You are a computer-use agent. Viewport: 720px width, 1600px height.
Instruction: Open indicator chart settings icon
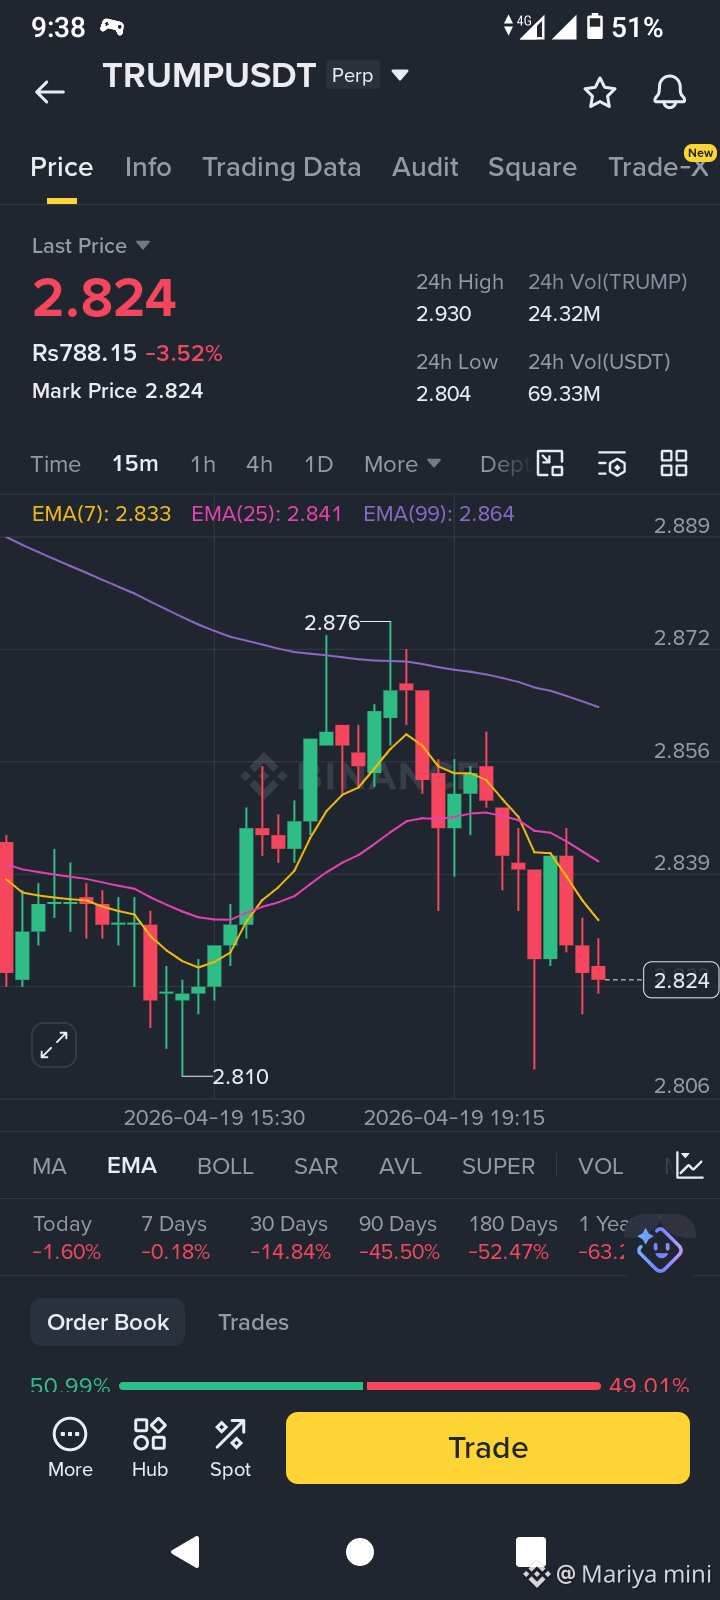690,1165
